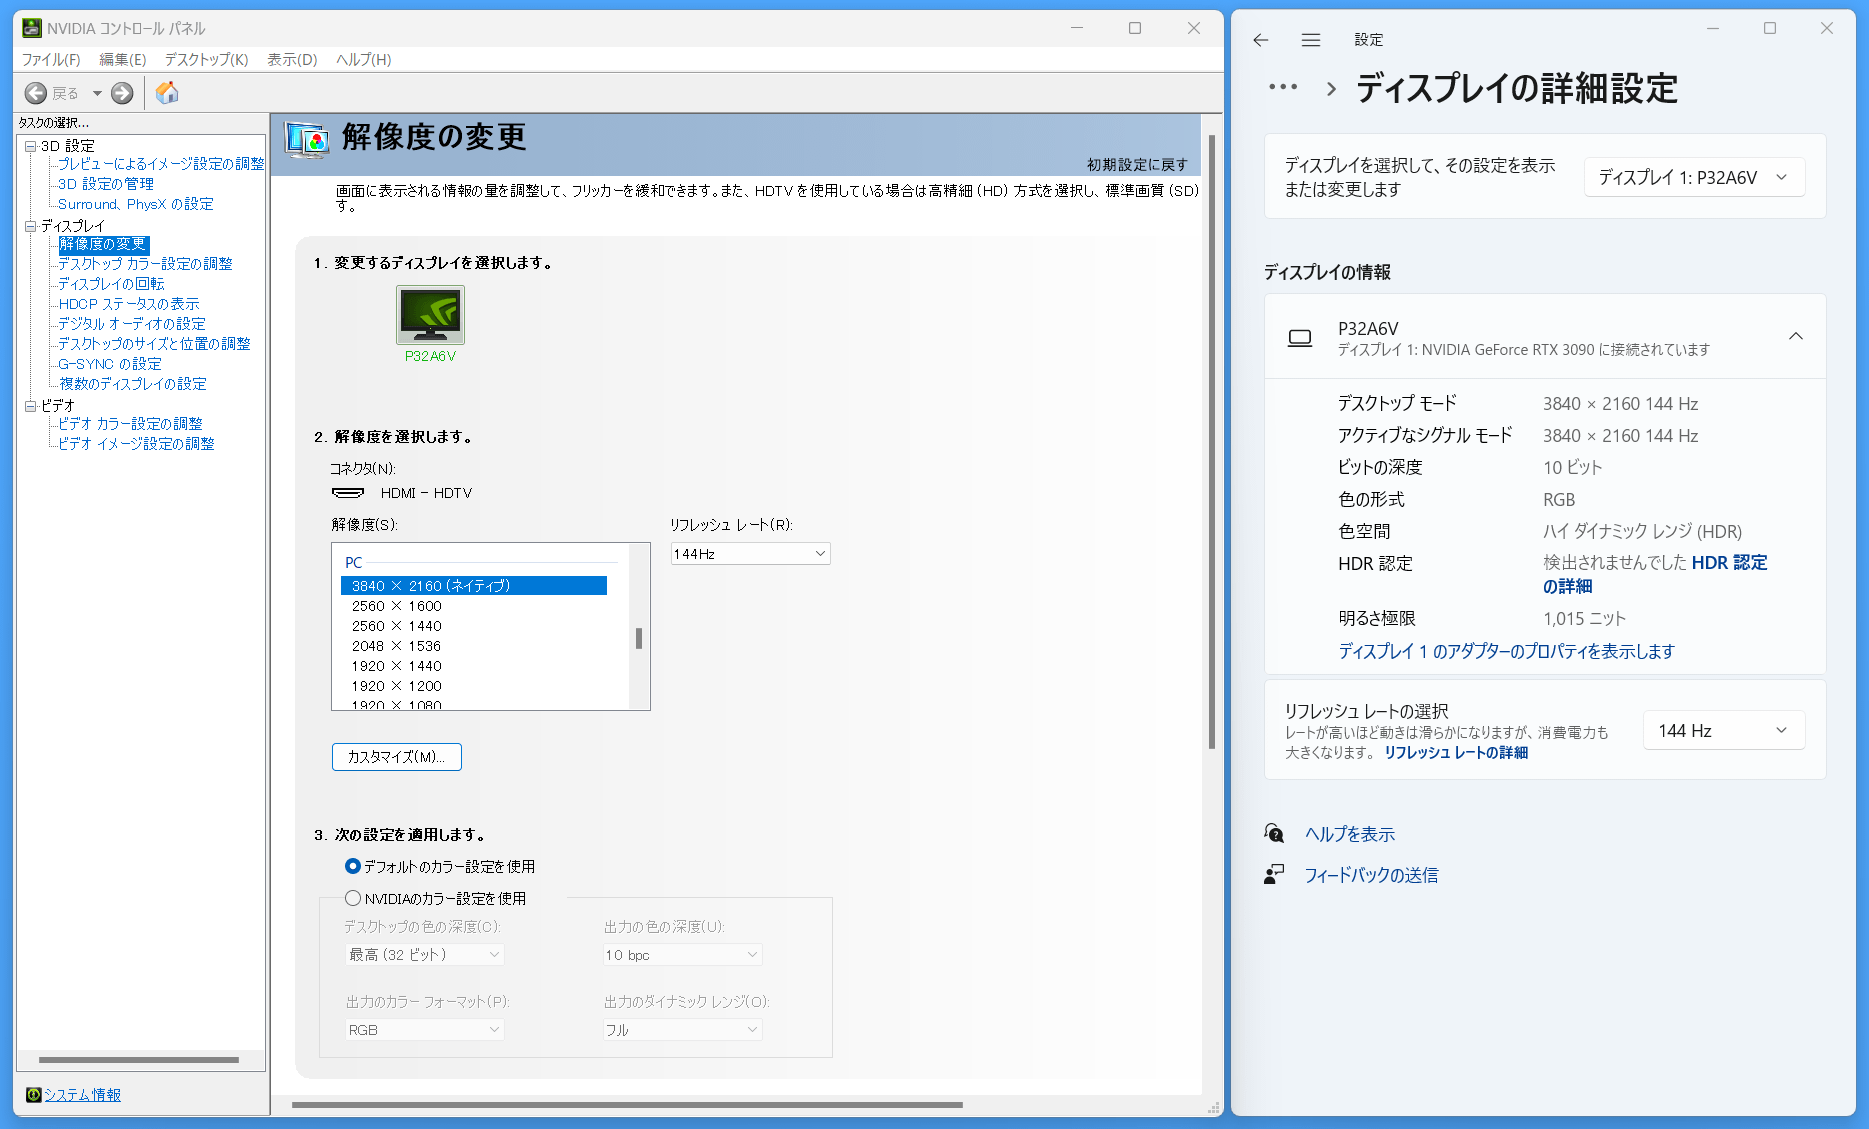Open HDCP ステータスの表示

click(129, 304)
